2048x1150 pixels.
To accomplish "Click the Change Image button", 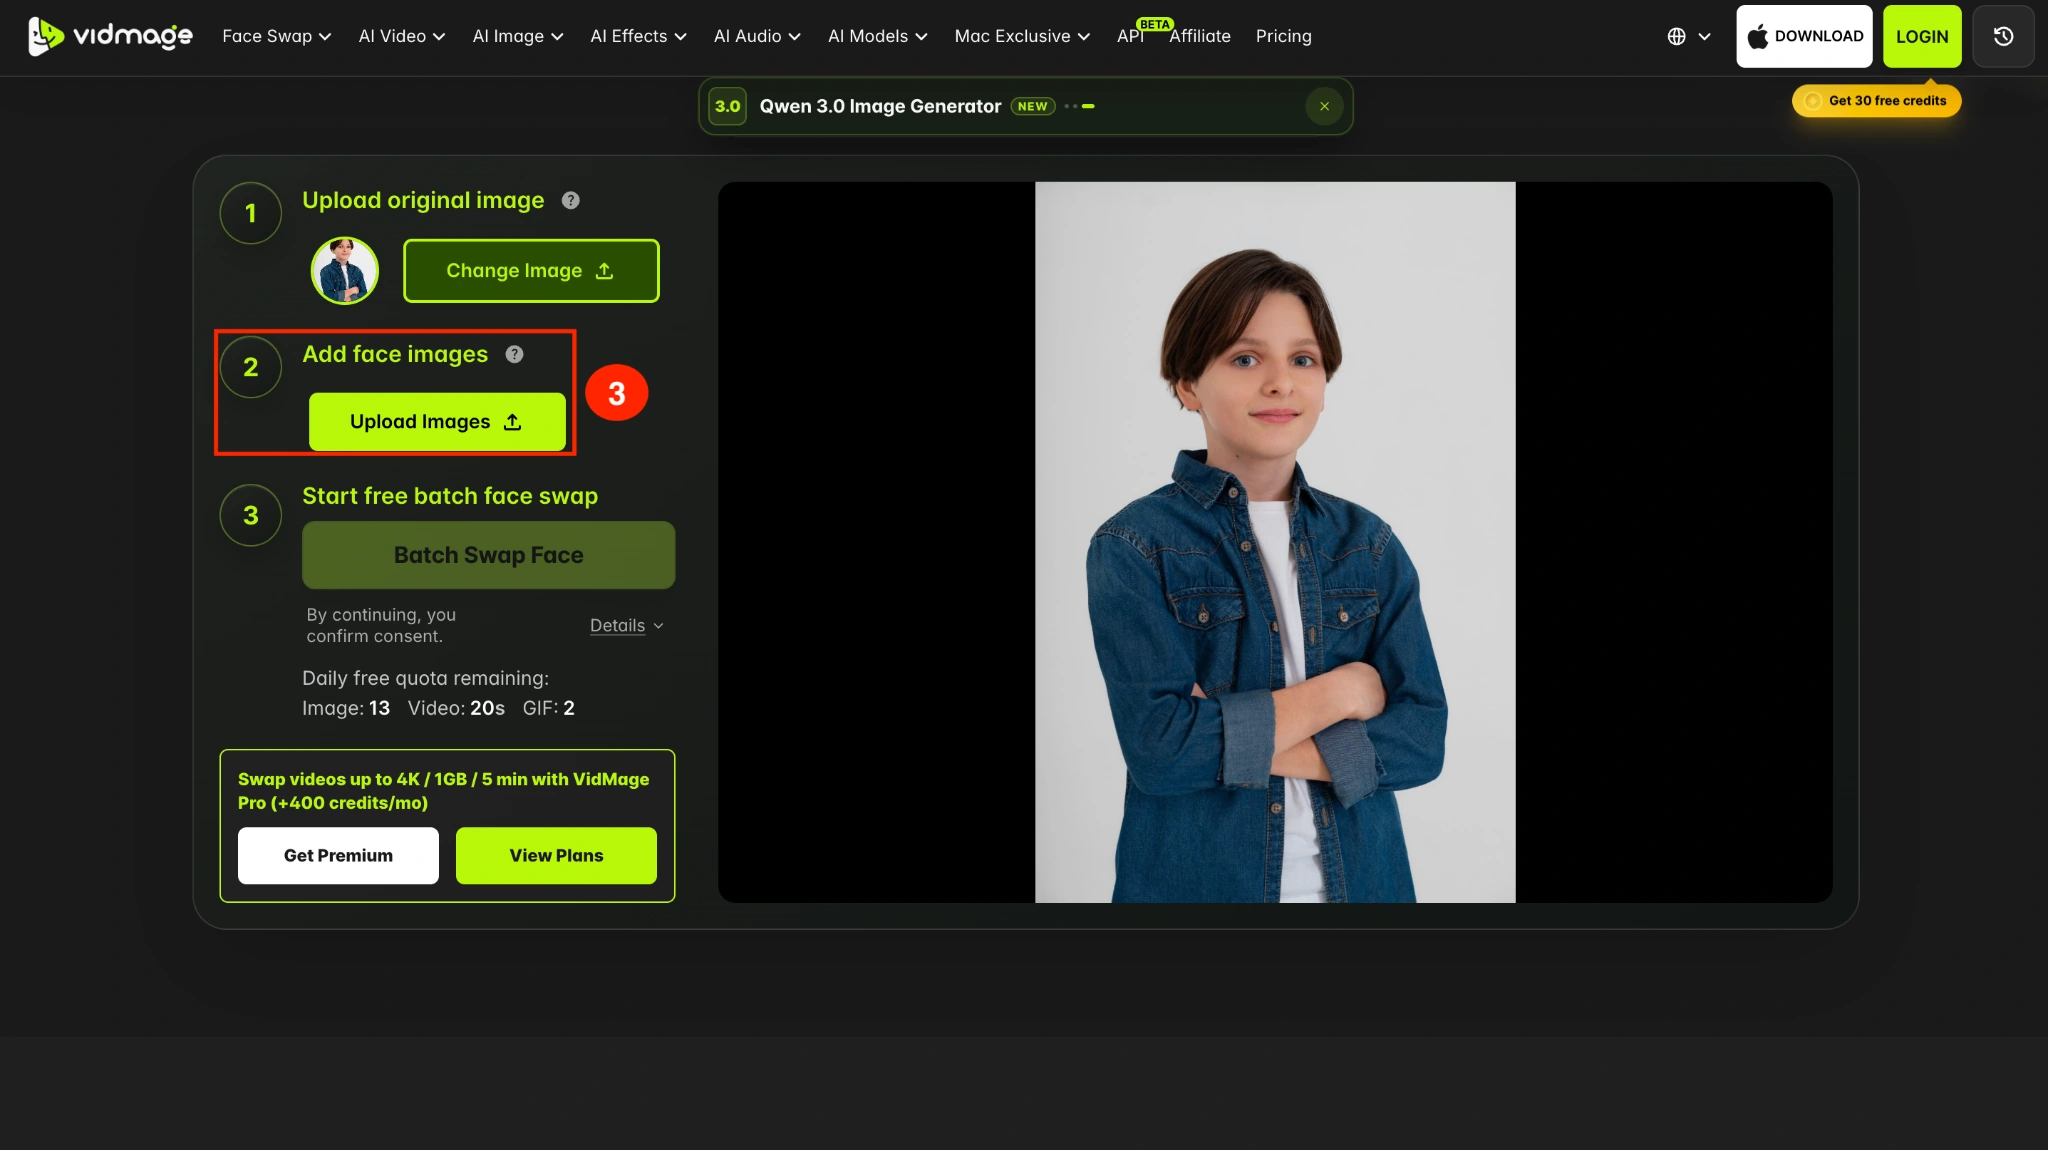I will [x=531, y=271].
